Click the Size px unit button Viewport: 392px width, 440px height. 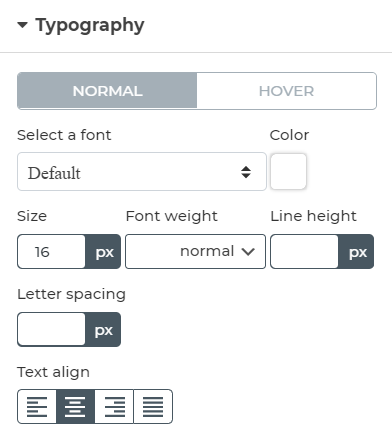[103, 251]
